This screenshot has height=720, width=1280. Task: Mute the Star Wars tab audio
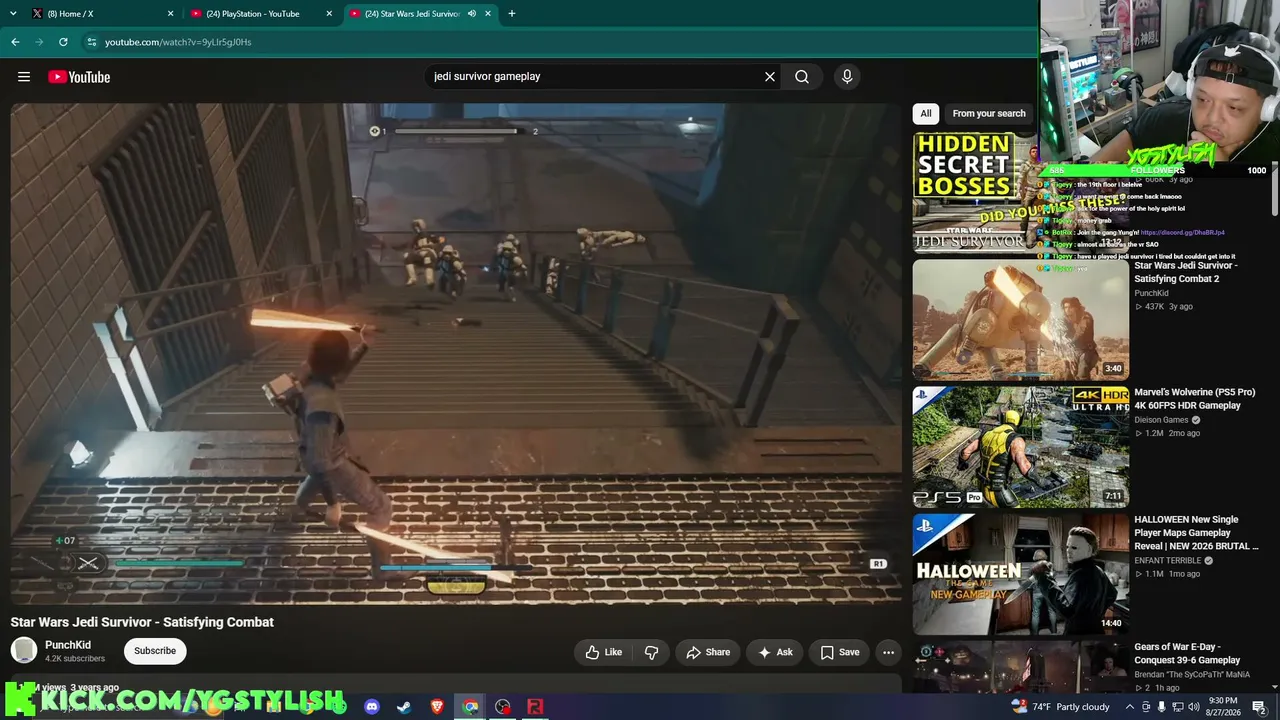coord(471,14)
